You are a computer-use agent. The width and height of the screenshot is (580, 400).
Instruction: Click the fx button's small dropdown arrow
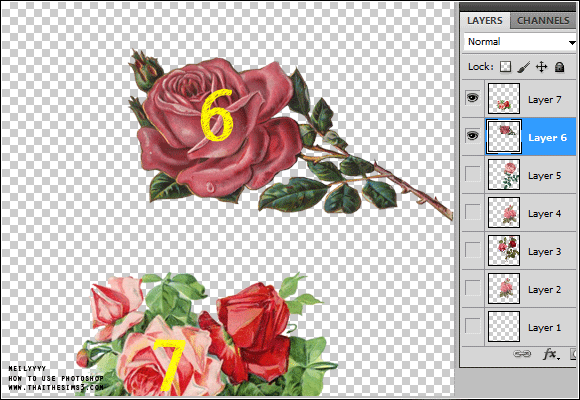(x=558, y=358)
